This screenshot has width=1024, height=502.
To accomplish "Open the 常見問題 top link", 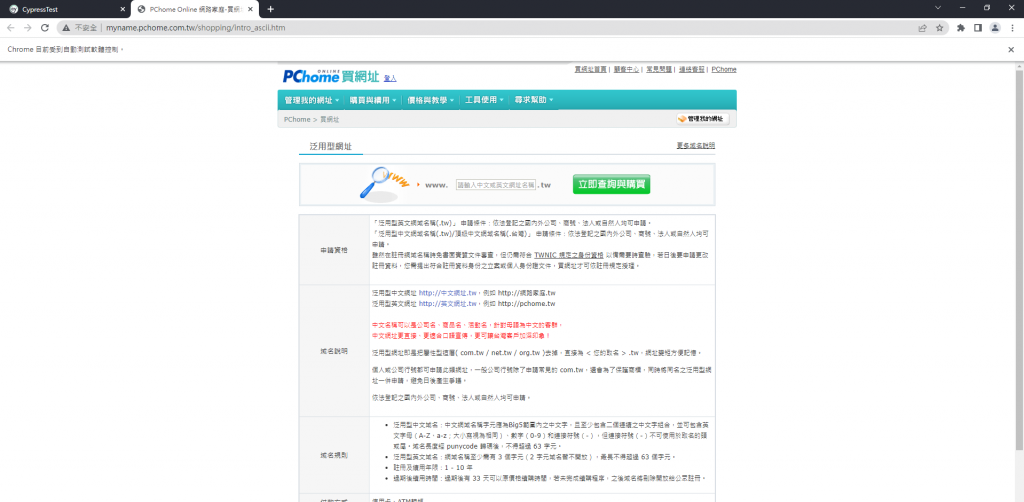I will (x=660, y=69).
